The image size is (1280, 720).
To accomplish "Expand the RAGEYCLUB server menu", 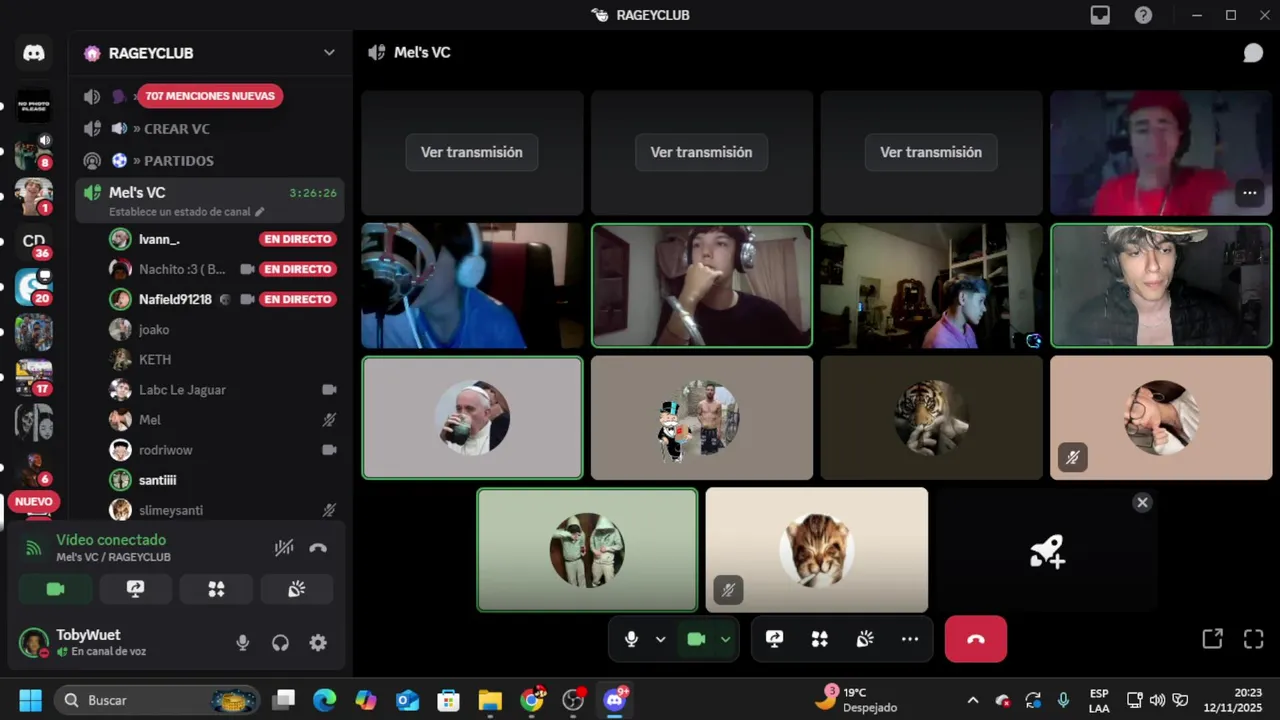I will 329,53.
